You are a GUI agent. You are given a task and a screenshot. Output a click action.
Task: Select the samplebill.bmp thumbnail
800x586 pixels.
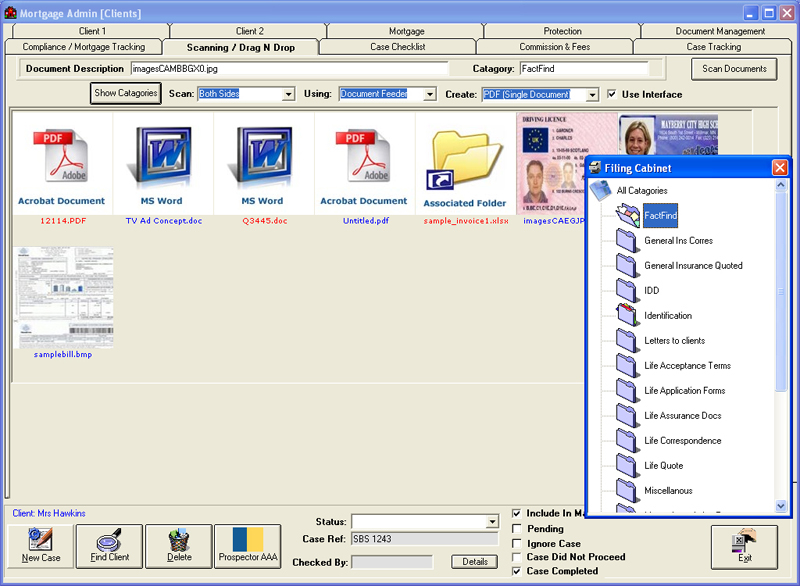63,299
